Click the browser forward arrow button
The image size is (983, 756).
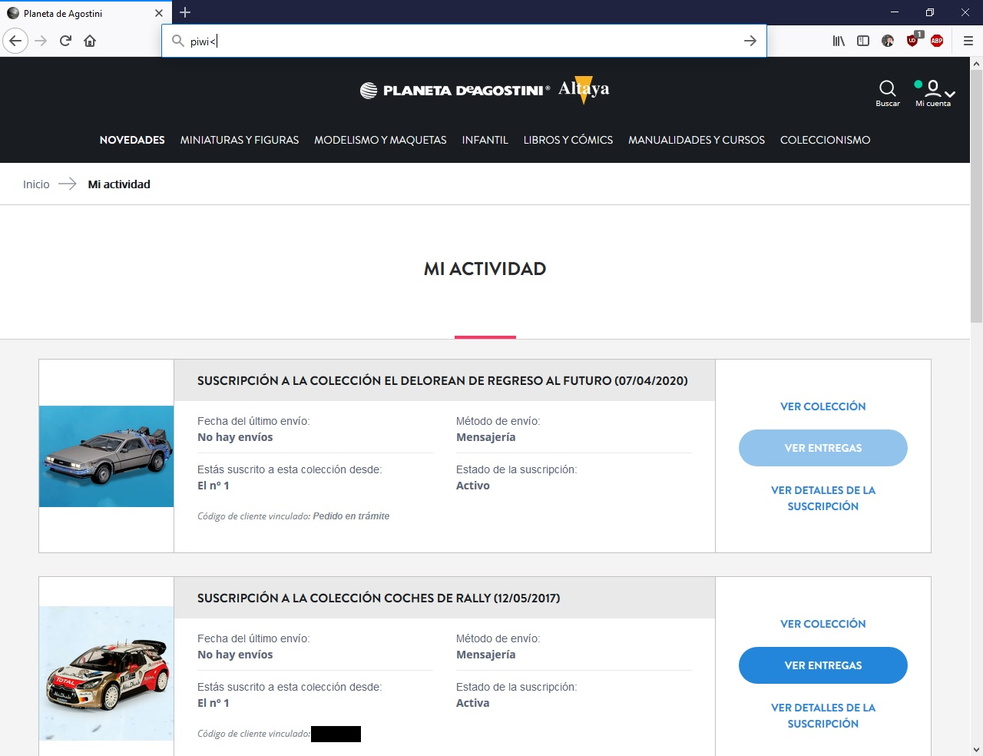click(x=41, y=41)
